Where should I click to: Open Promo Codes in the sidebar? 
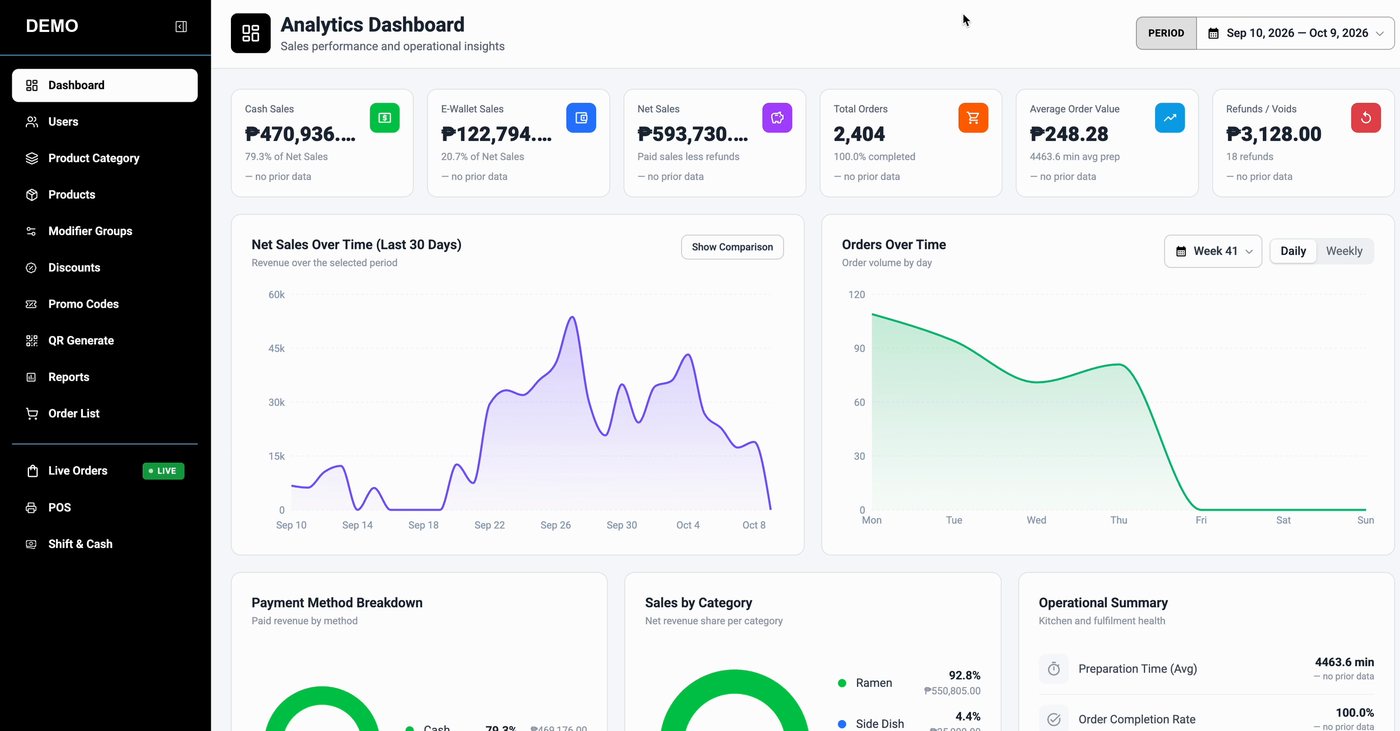pos(105,304)
